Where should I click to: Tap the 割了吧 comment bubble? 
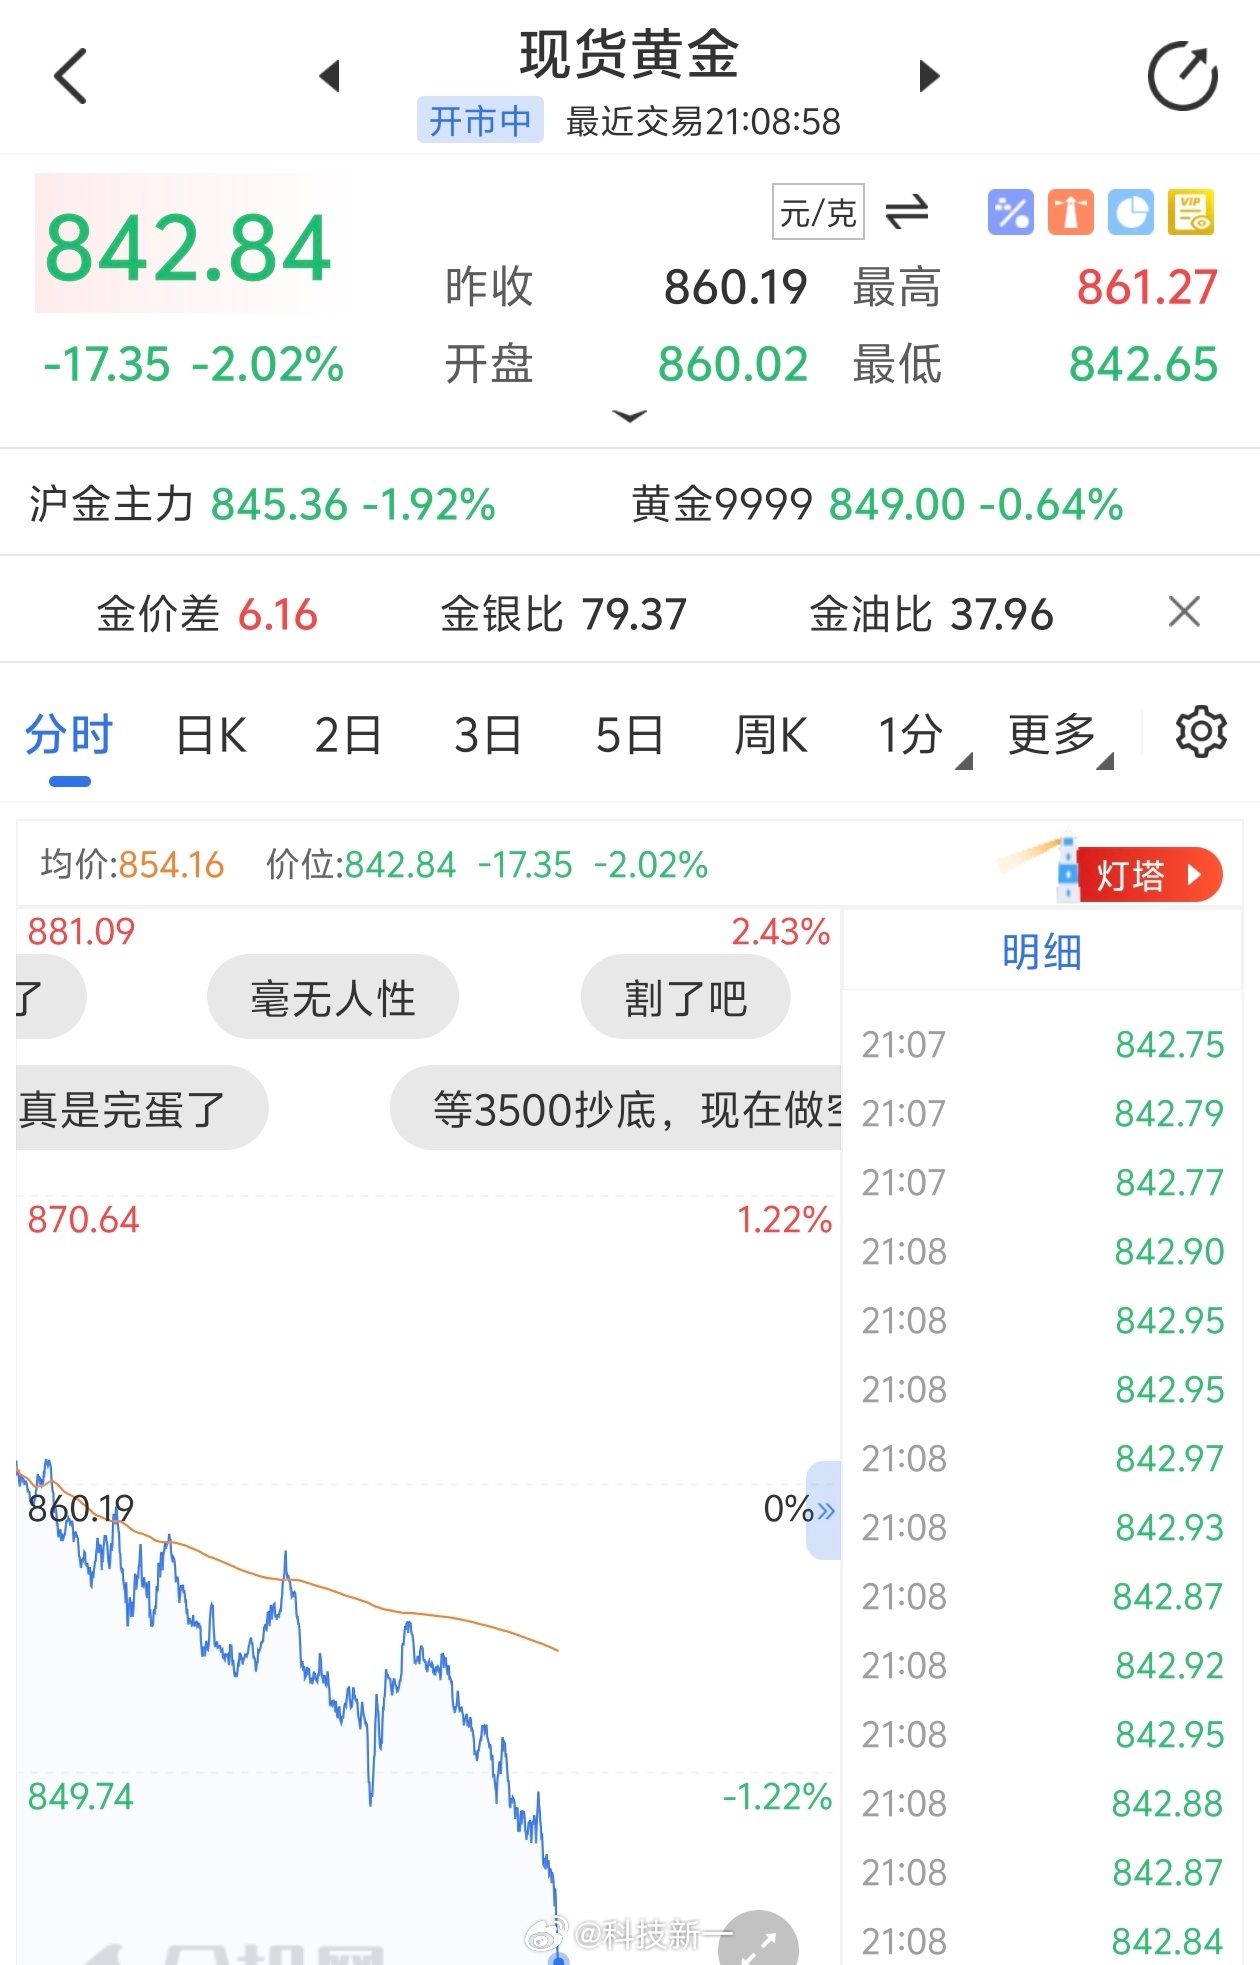pyautogui.click(x=686, y=997)
